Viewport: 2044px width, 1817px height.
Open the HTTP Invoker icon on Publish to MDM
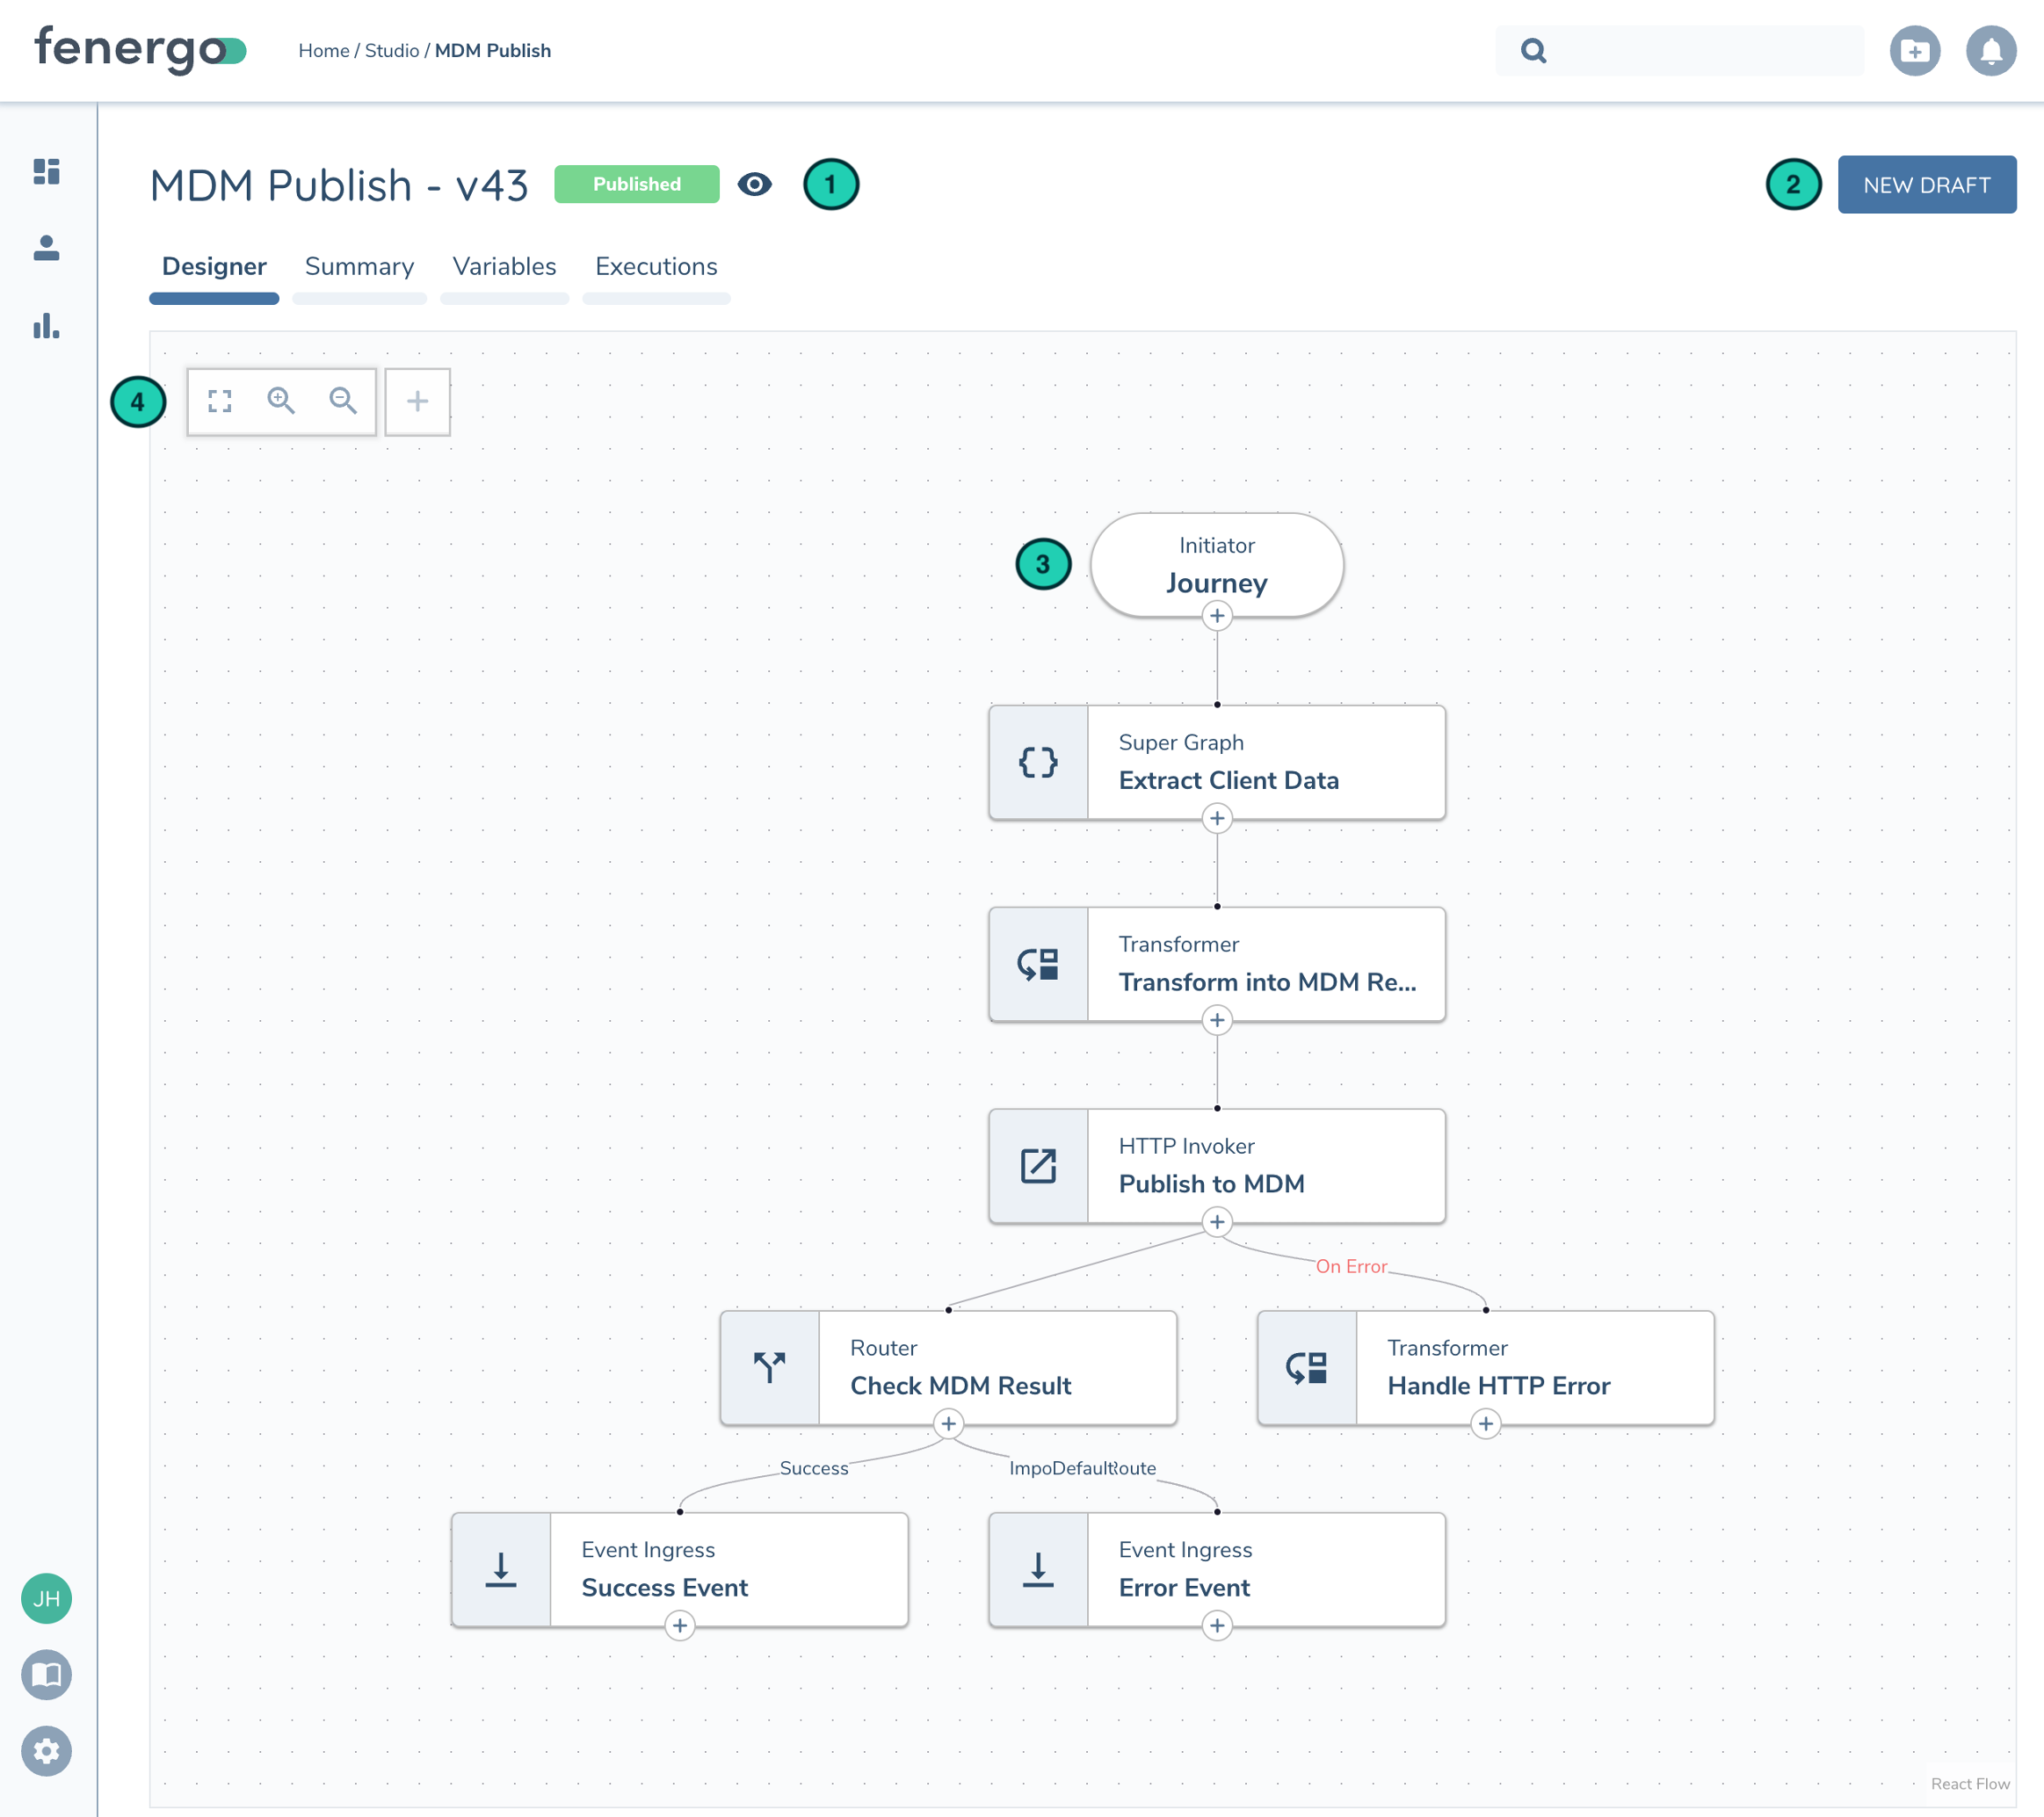click(1038, 1164)
